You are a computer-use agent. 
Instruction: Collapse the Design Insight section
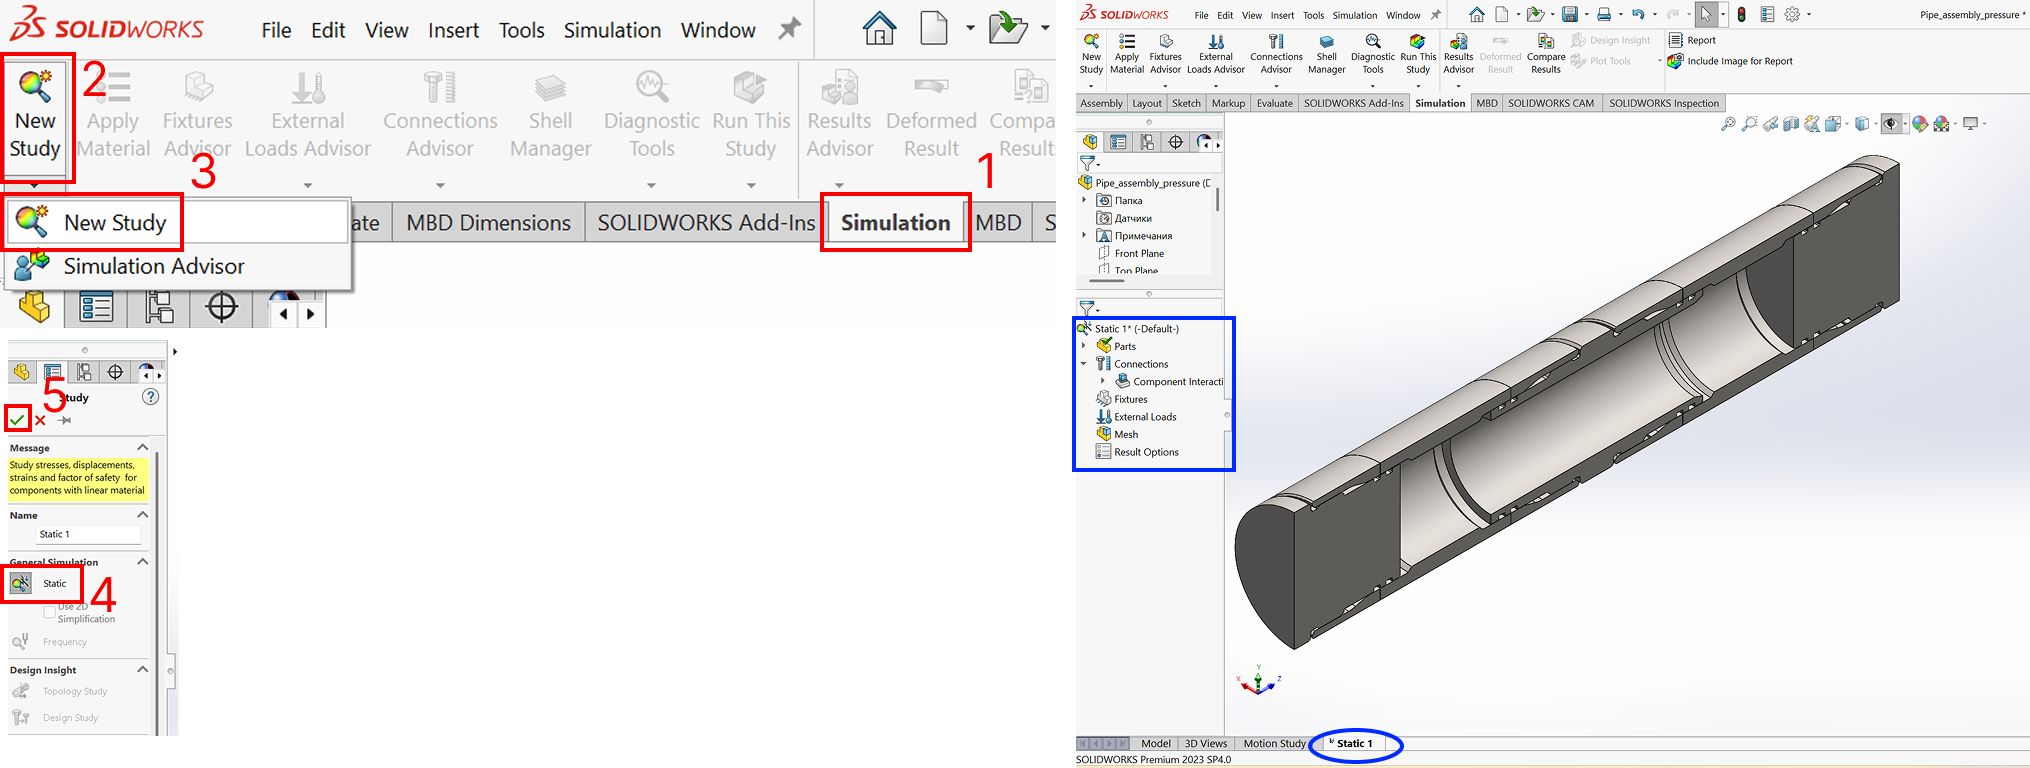[x=143, y=669]
